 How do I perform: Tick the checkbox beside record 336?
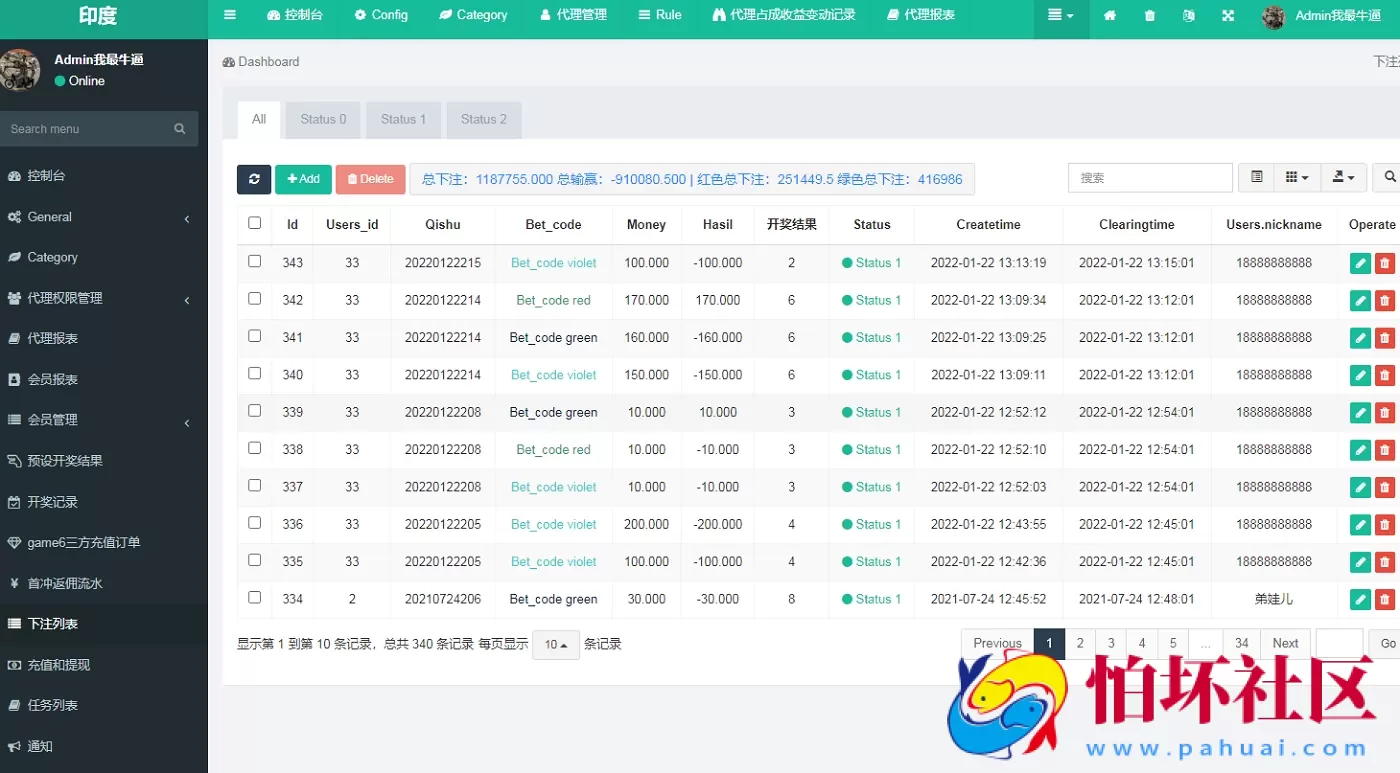point(254,524)
